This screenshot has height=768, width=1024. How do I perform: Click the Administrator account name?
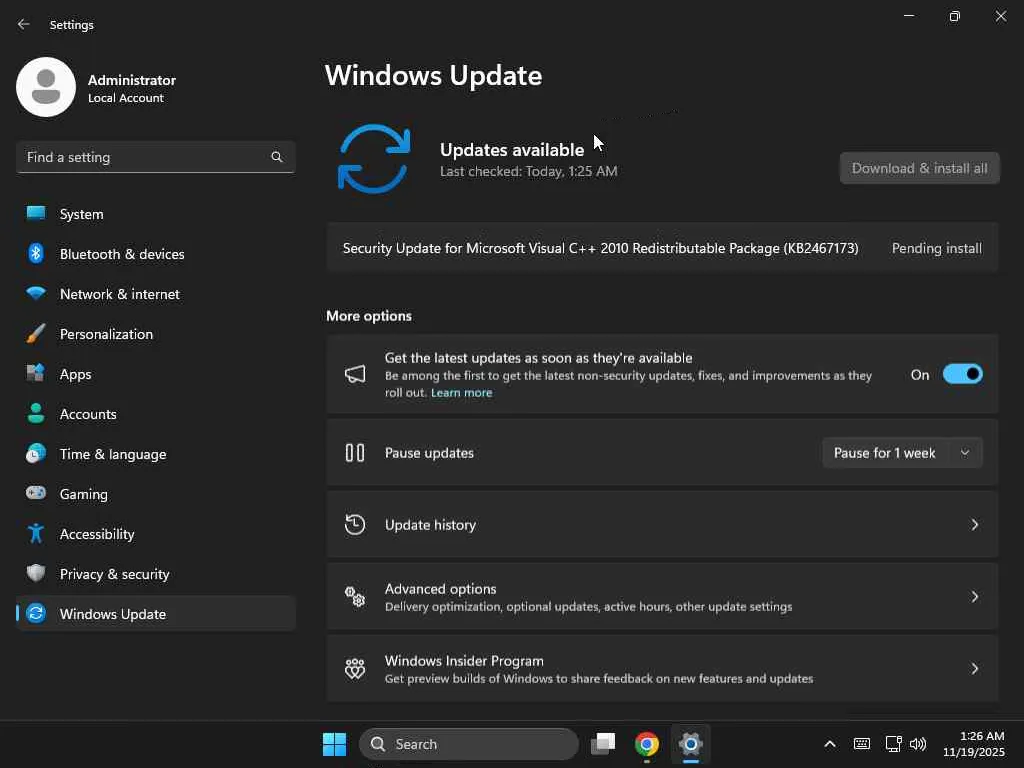(x=132, y=80)
